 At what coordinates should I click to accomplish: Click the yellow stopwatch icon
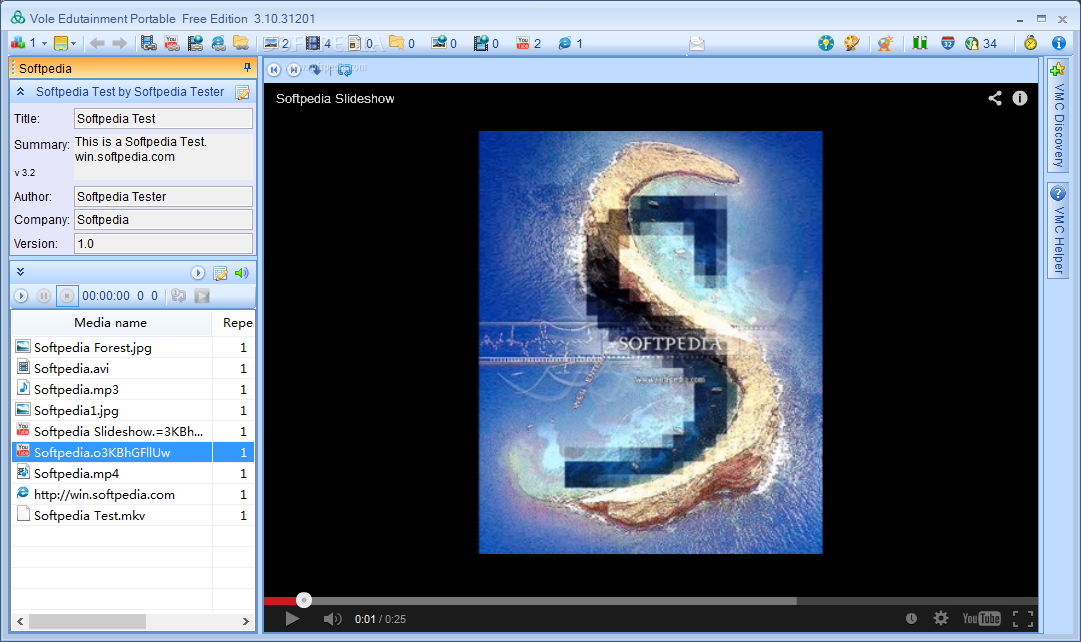click(x=1031, y=43)
